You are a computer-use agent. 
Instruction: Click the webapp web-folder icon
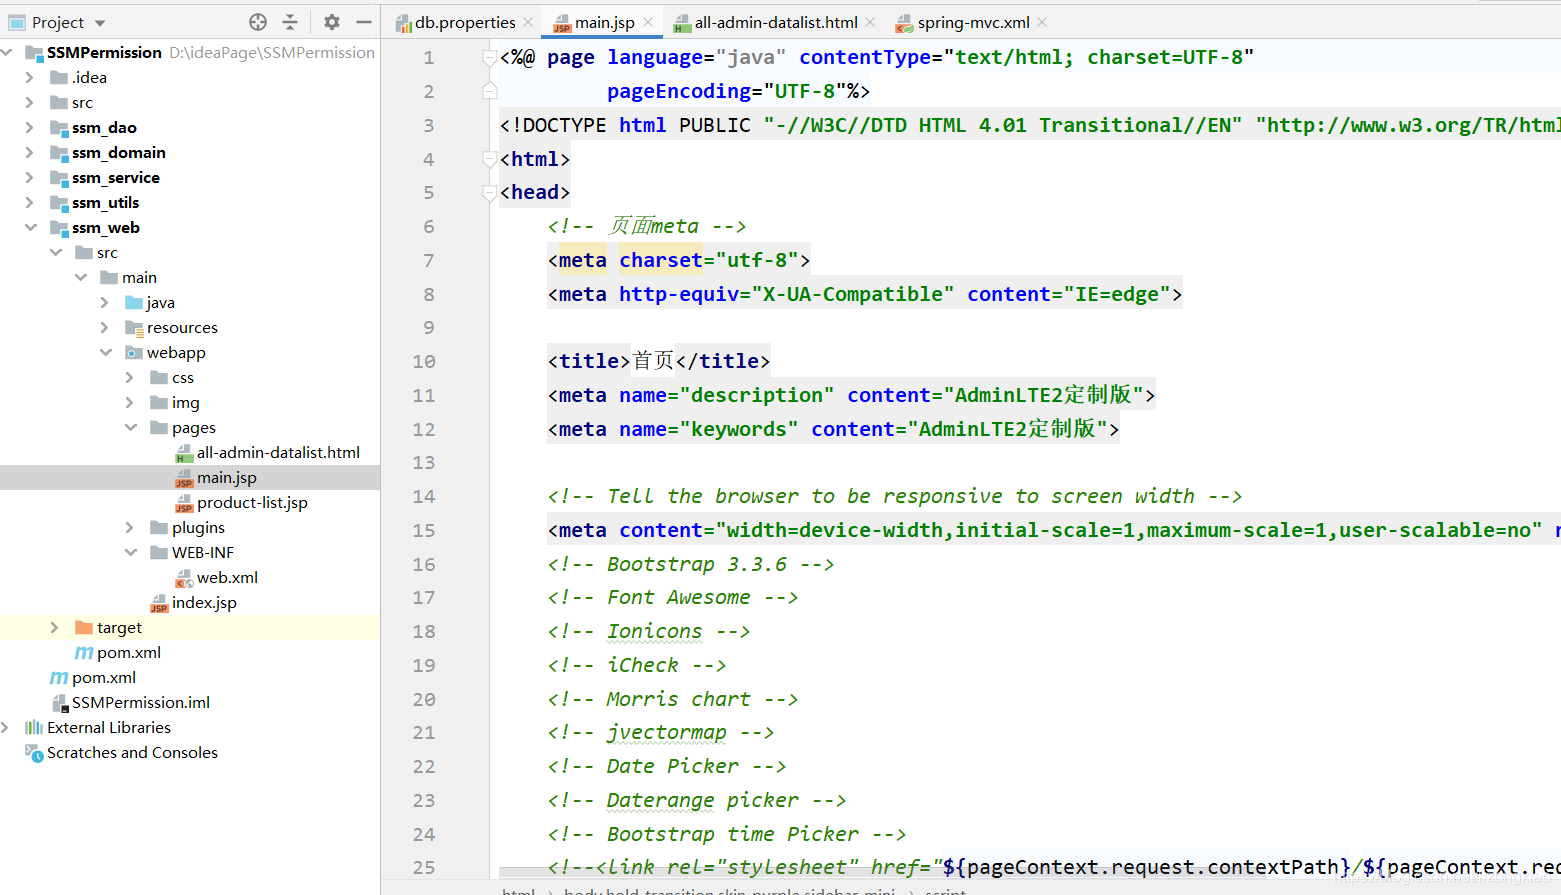click(x=134, y=352)
